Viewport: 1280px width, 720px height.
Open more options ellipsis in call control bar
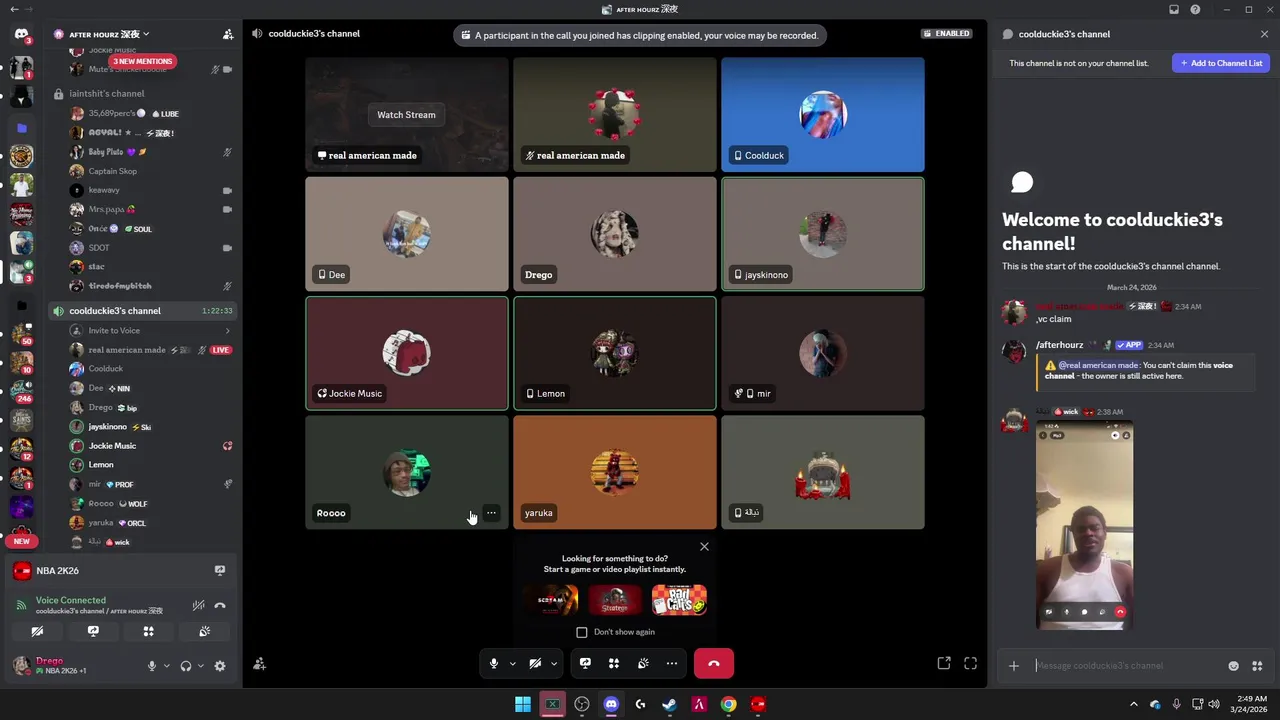(672, 663)
